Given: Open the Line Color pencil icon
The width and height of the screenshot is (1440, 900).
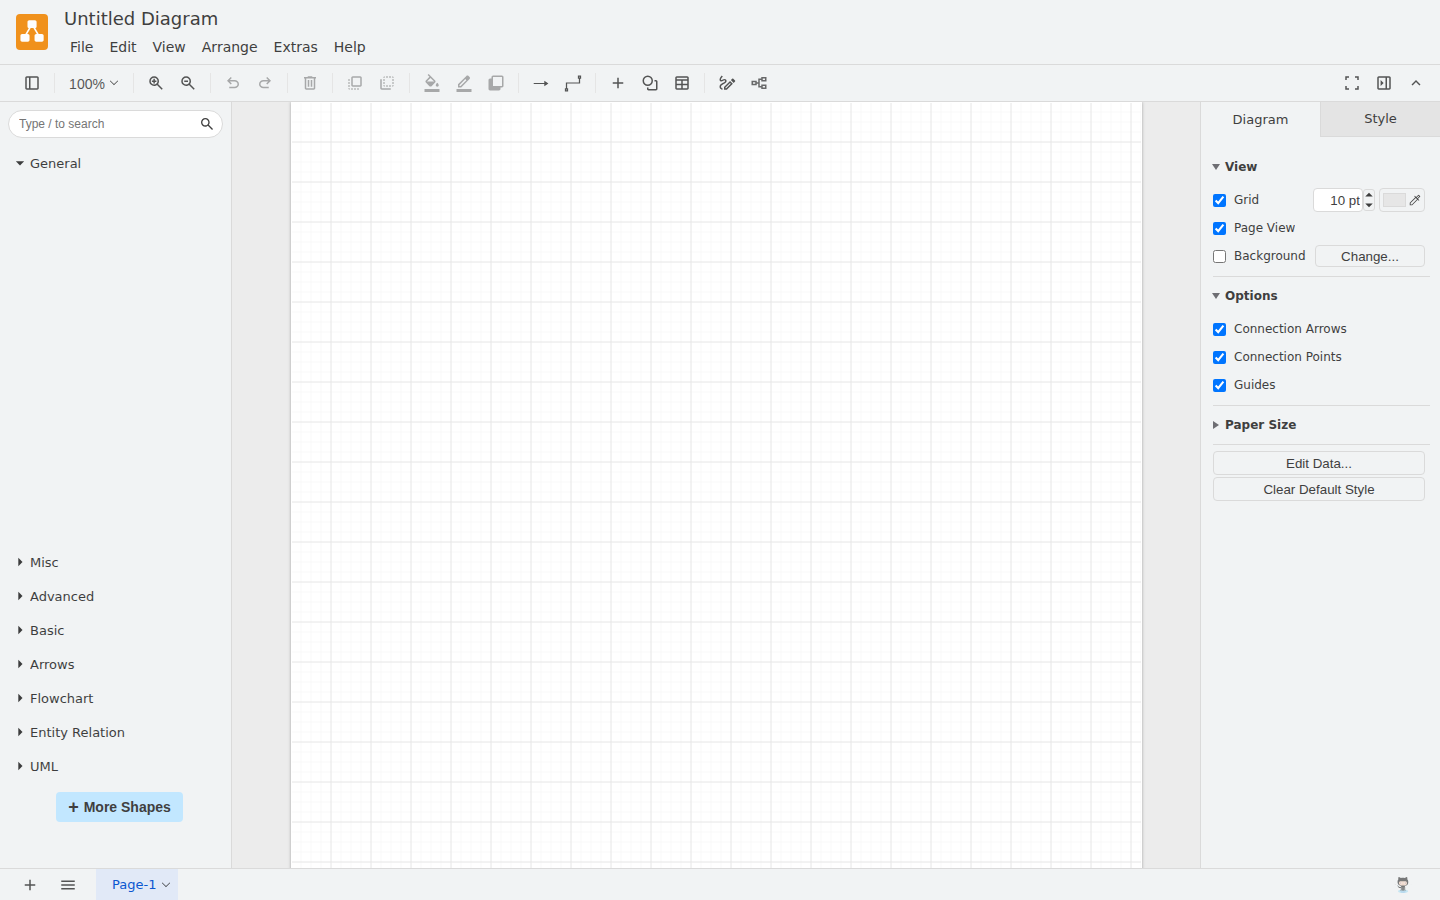Looking at the screenshot, I should 464,83.
